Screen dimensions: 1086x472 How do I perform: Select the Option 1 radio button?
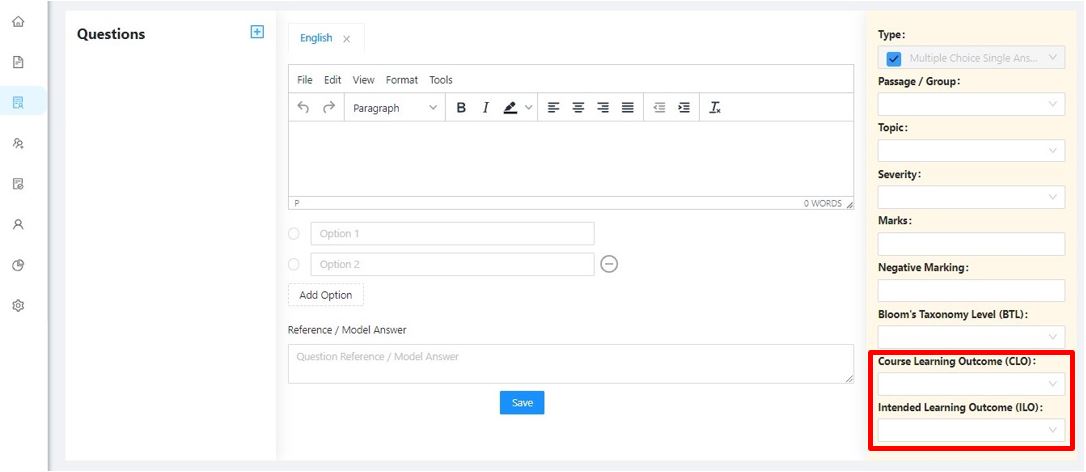(294, 234)
